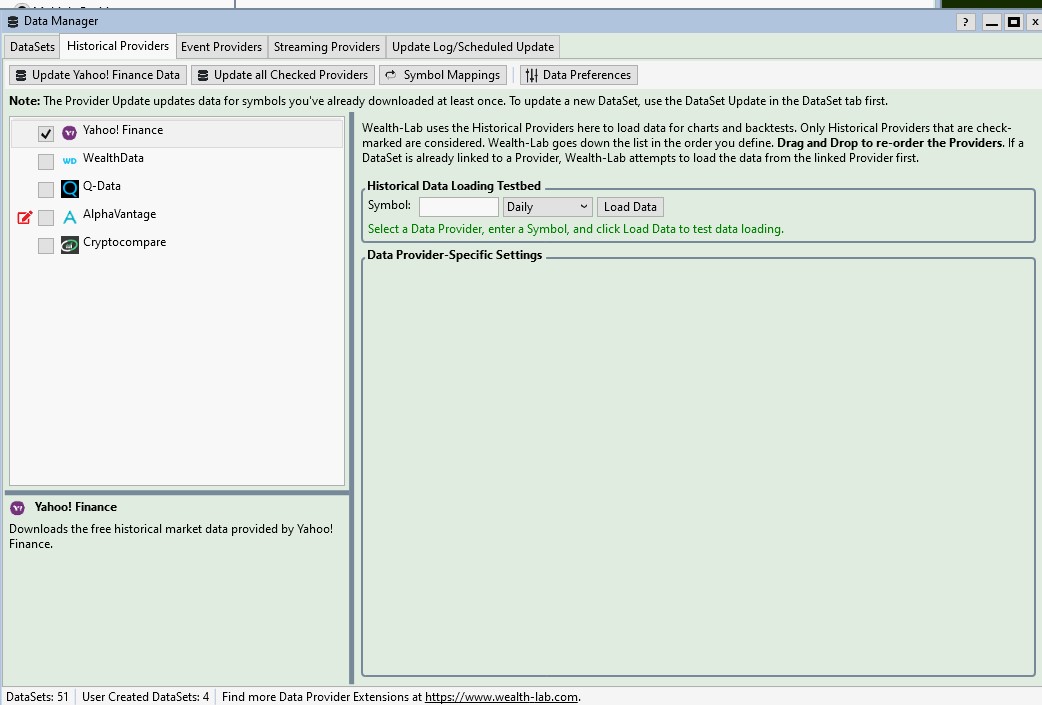Open the Event Providers tab
Image resolution: width=1042 pixels, height=705 pixels.
(221, 47)
